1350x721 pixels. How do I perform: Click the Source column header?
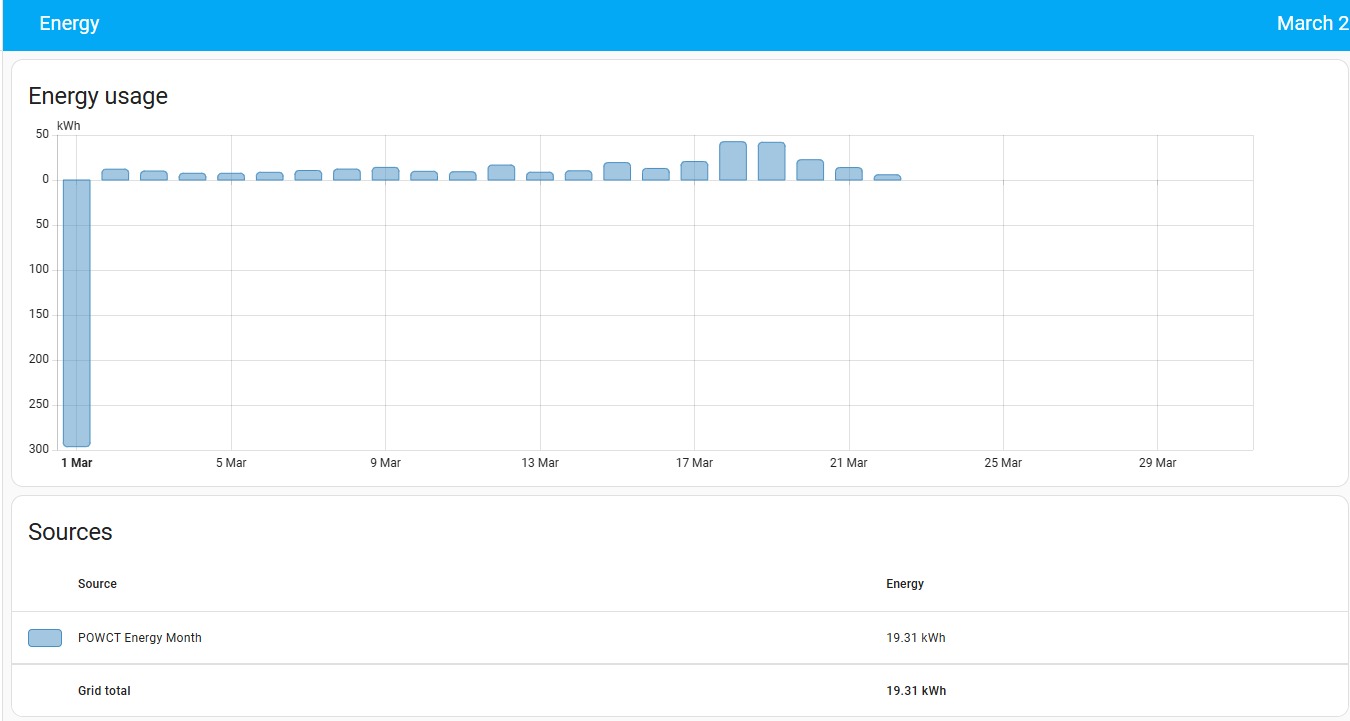click(97, 584)
